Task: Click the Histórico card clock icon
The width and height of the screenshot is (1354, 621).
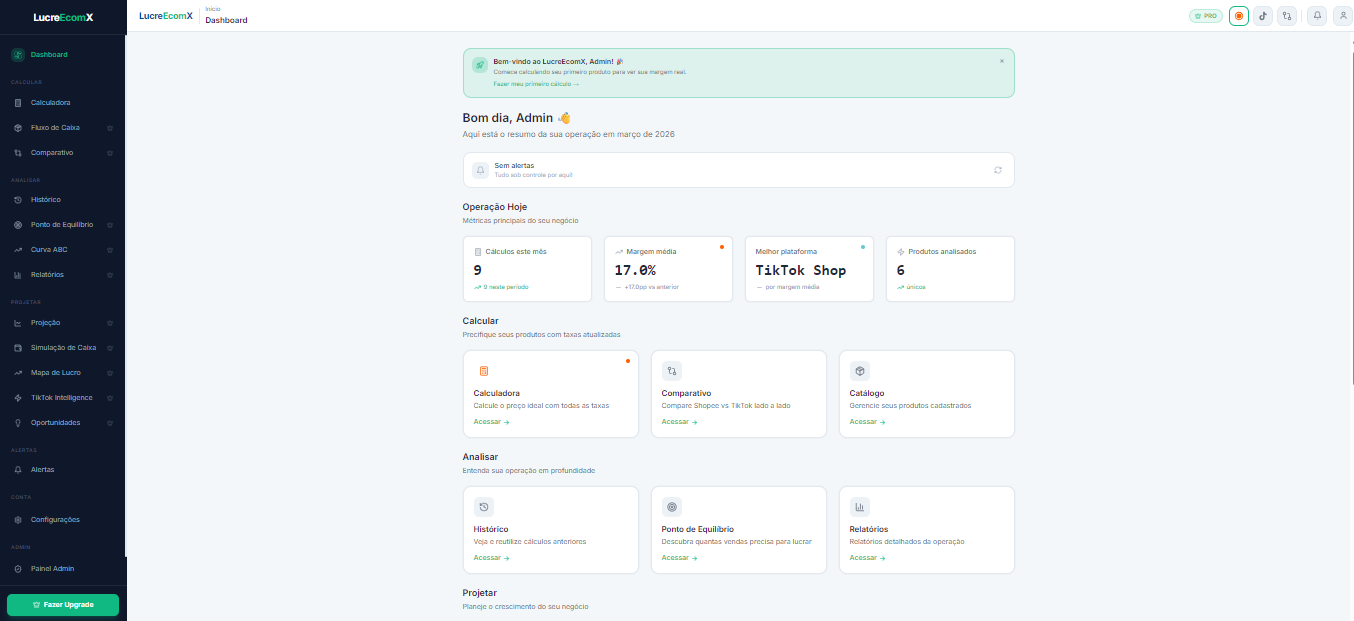Action: tap(483, 507)
